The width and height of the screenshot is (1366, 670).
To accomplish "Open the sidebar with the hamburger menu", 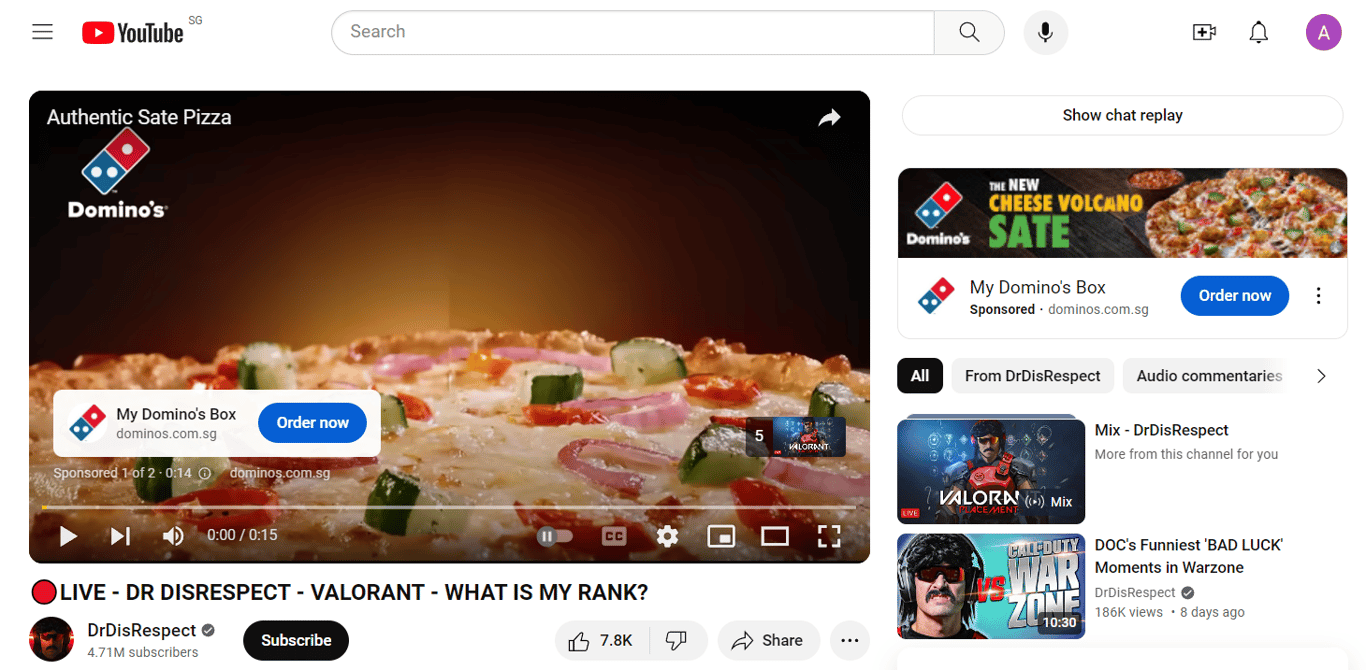I will (x=42, y=31).
